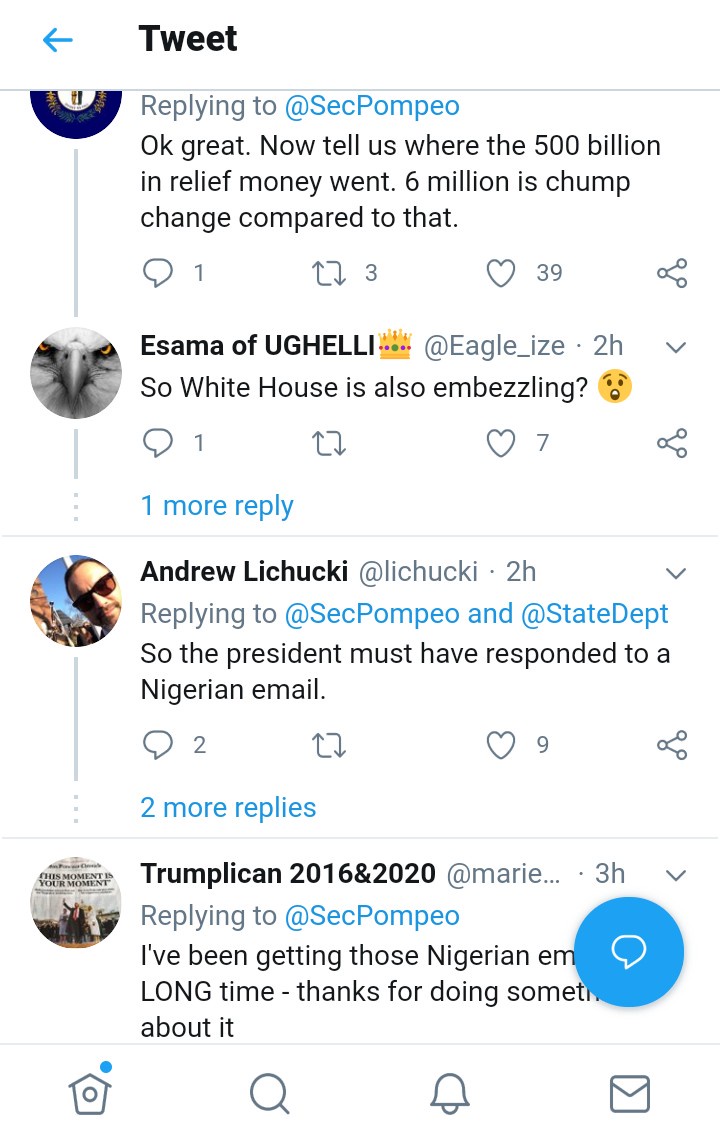Open options chevron on Esama's tweet
Viewport: 720px width, 1131px height.
676,348
